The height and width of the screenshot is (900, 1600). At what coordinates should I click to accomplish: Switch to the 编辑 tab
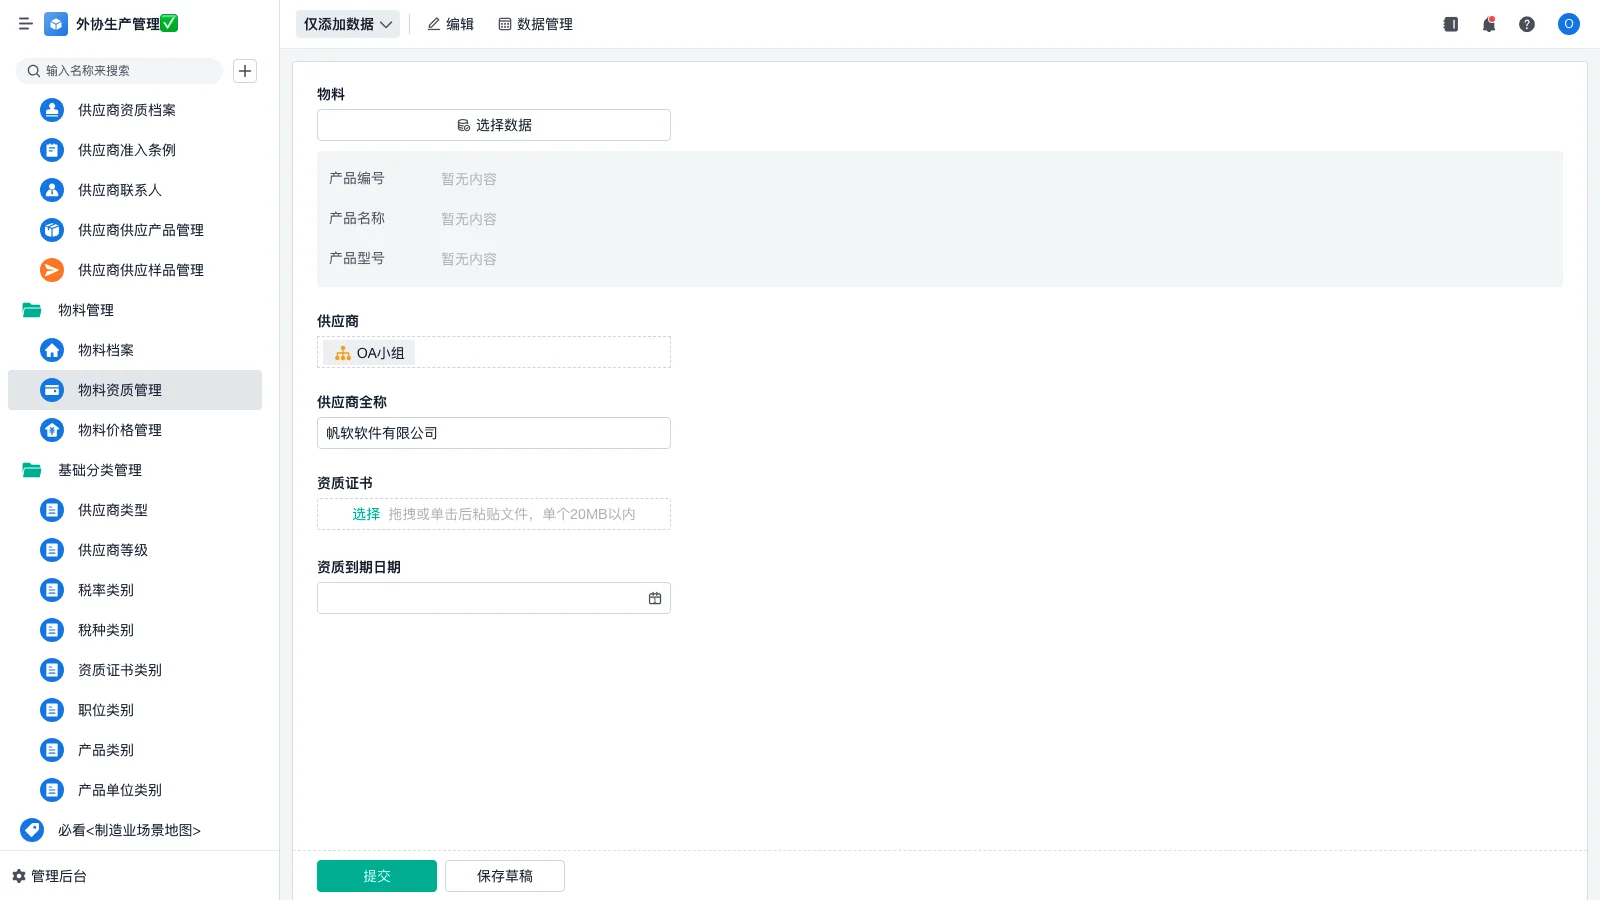[450, 24]
